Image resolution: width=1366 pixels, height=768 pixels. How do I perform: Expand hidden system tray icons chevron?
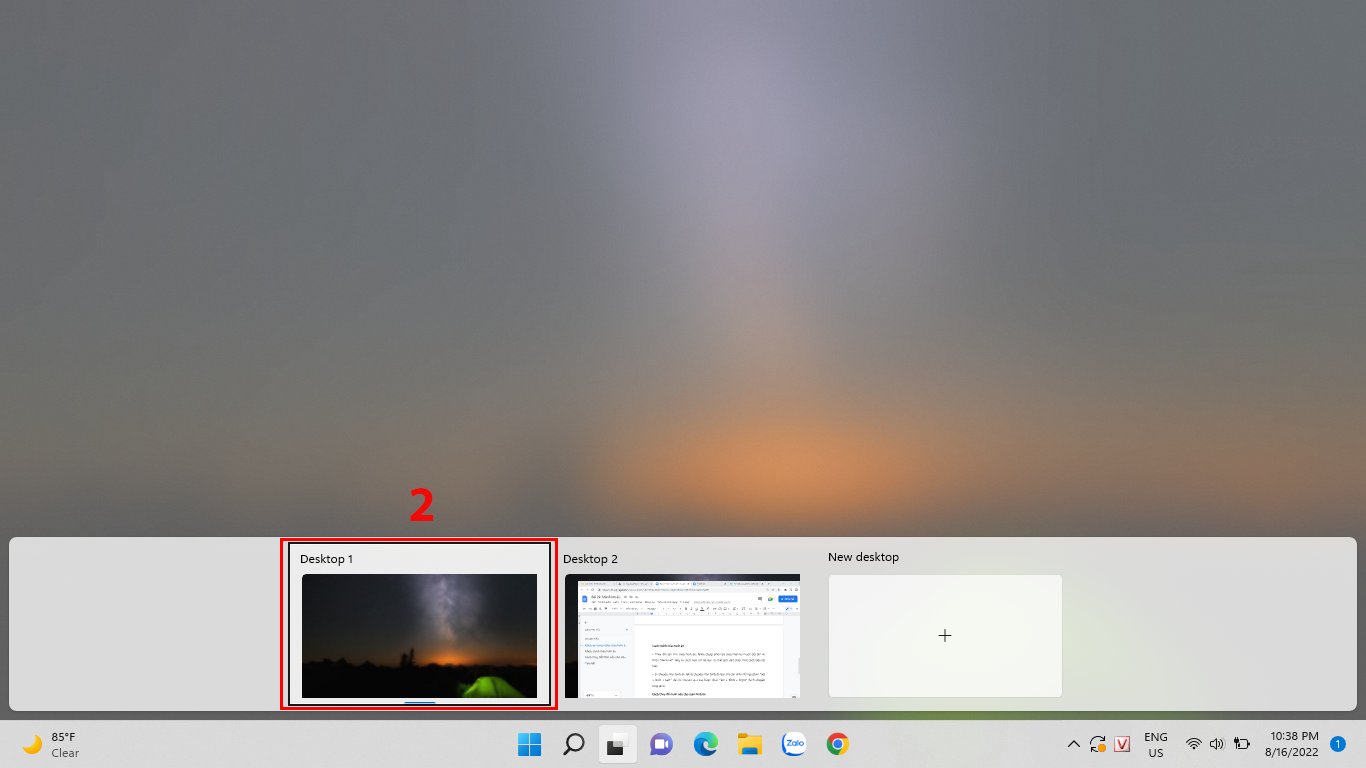(x=1073, y=744)
